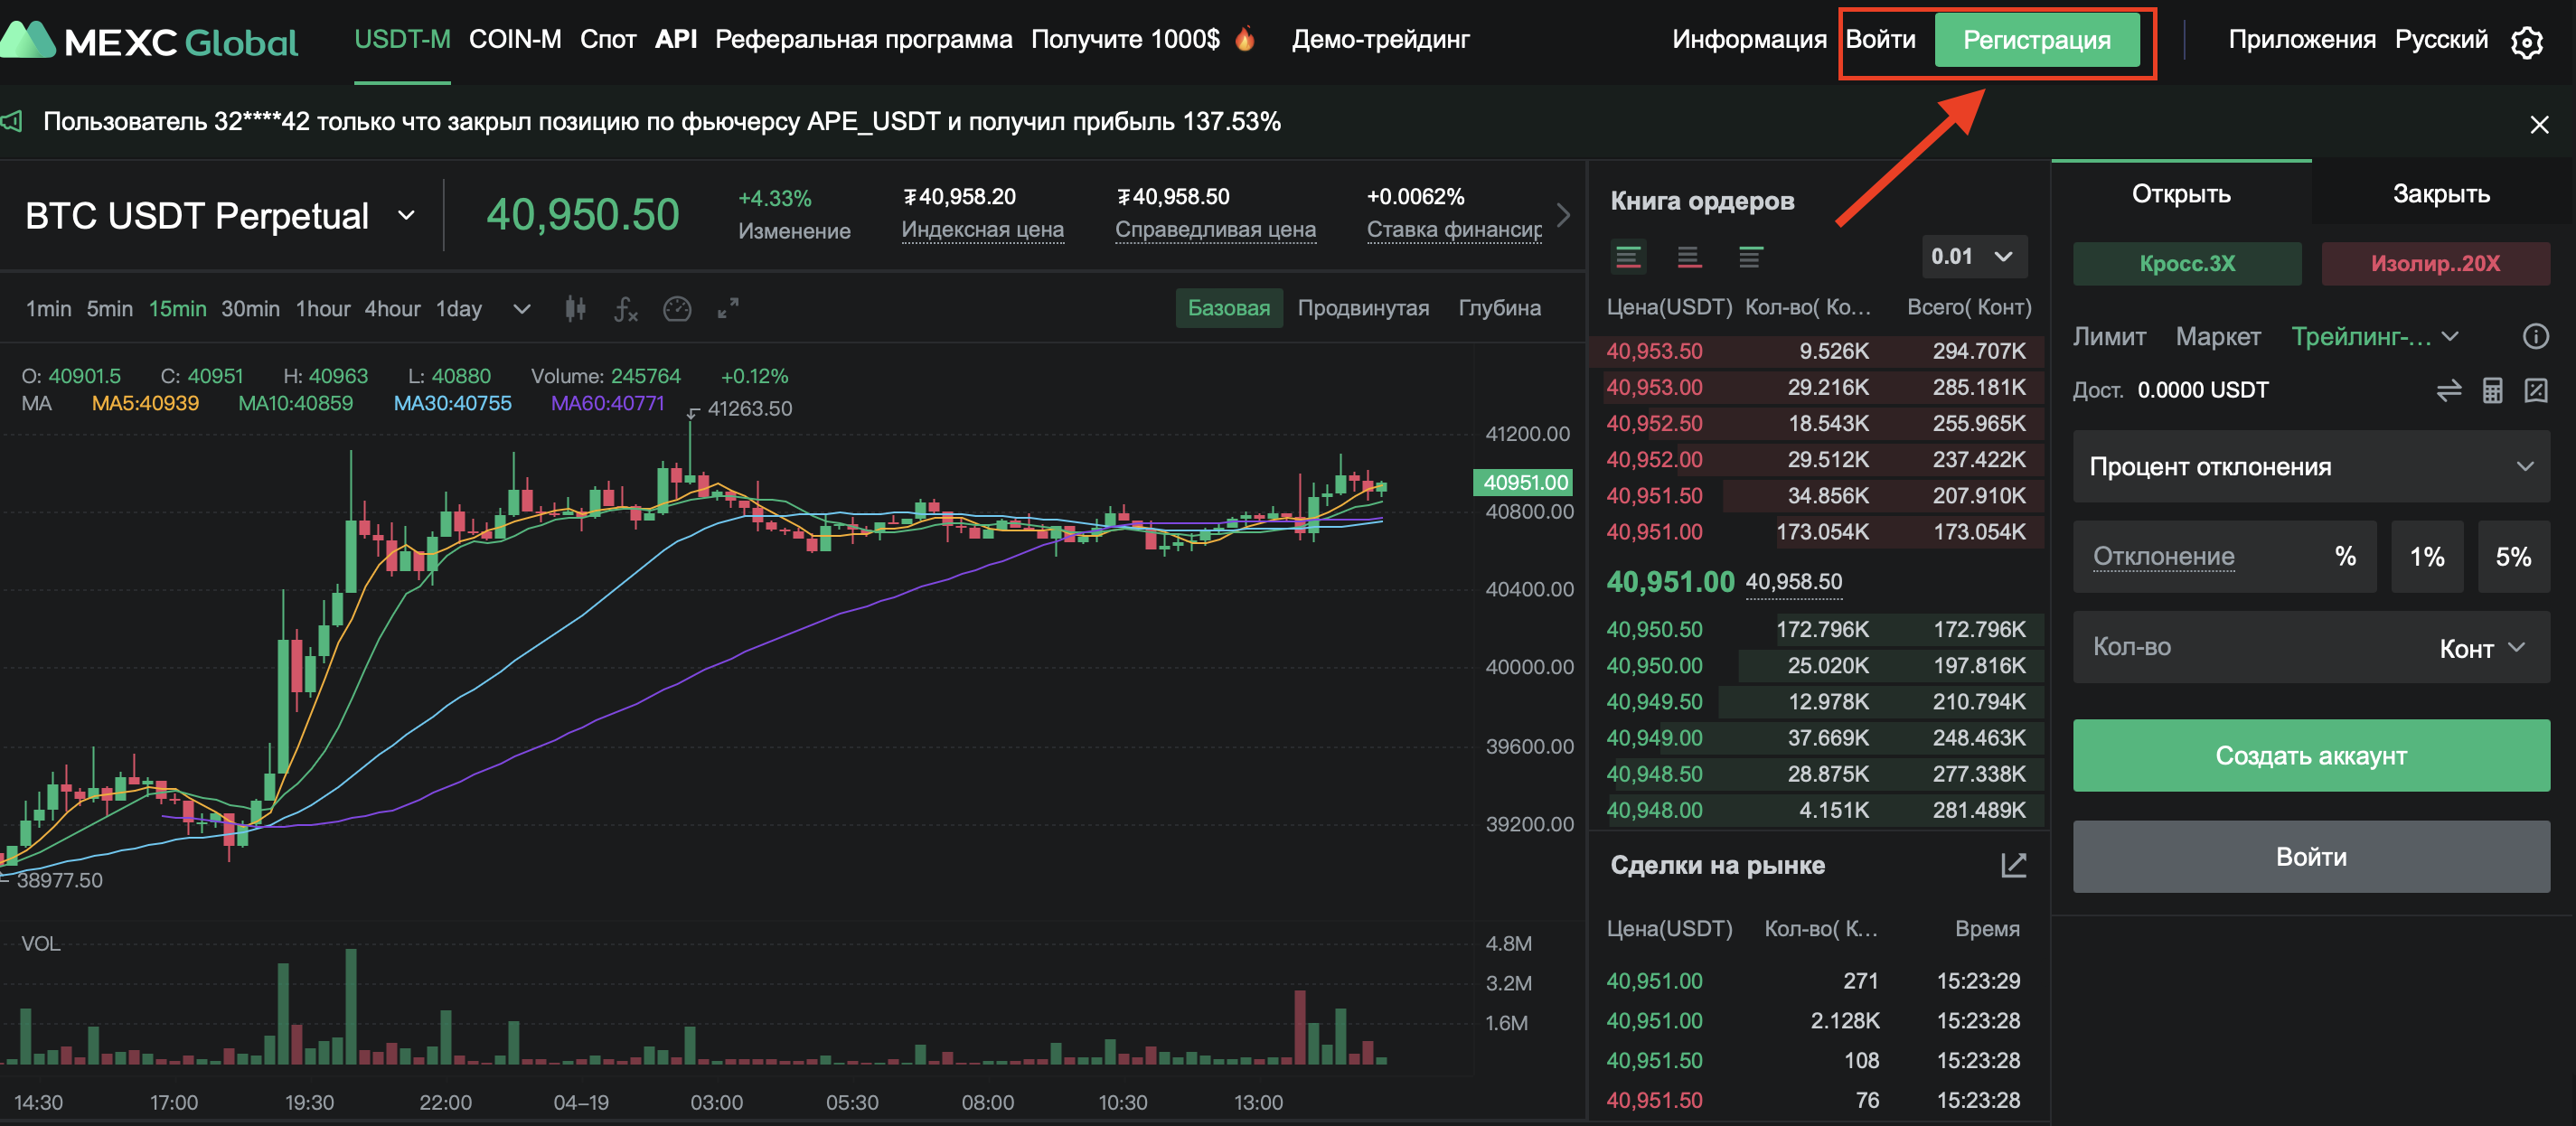The image size is (2576, 1126).
Task: Open BTC USDT Perpetual pair dropdown
Action: click(x=406, y=216)
